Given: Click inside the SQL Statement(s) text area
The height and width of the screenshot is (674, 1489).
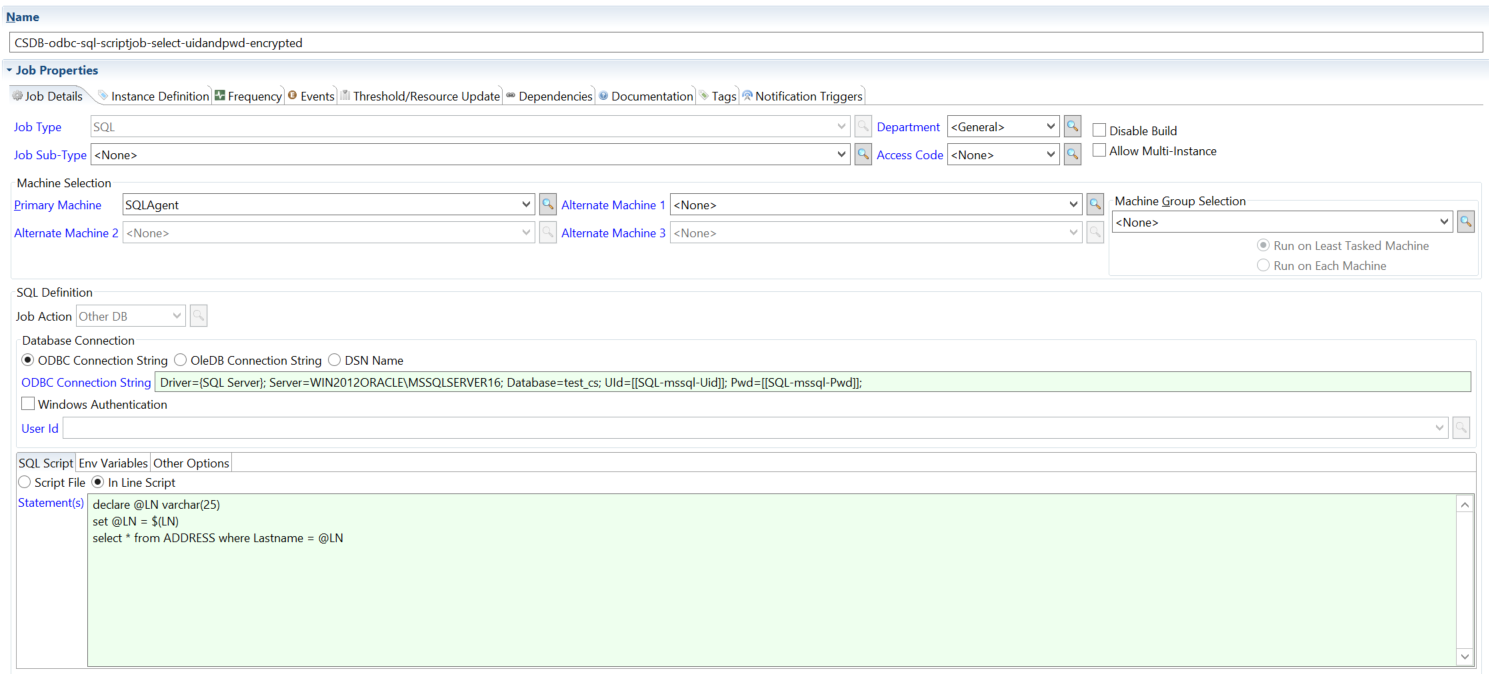Looking at the screenshot, I should pyautogui.click(x=771, y=580).
